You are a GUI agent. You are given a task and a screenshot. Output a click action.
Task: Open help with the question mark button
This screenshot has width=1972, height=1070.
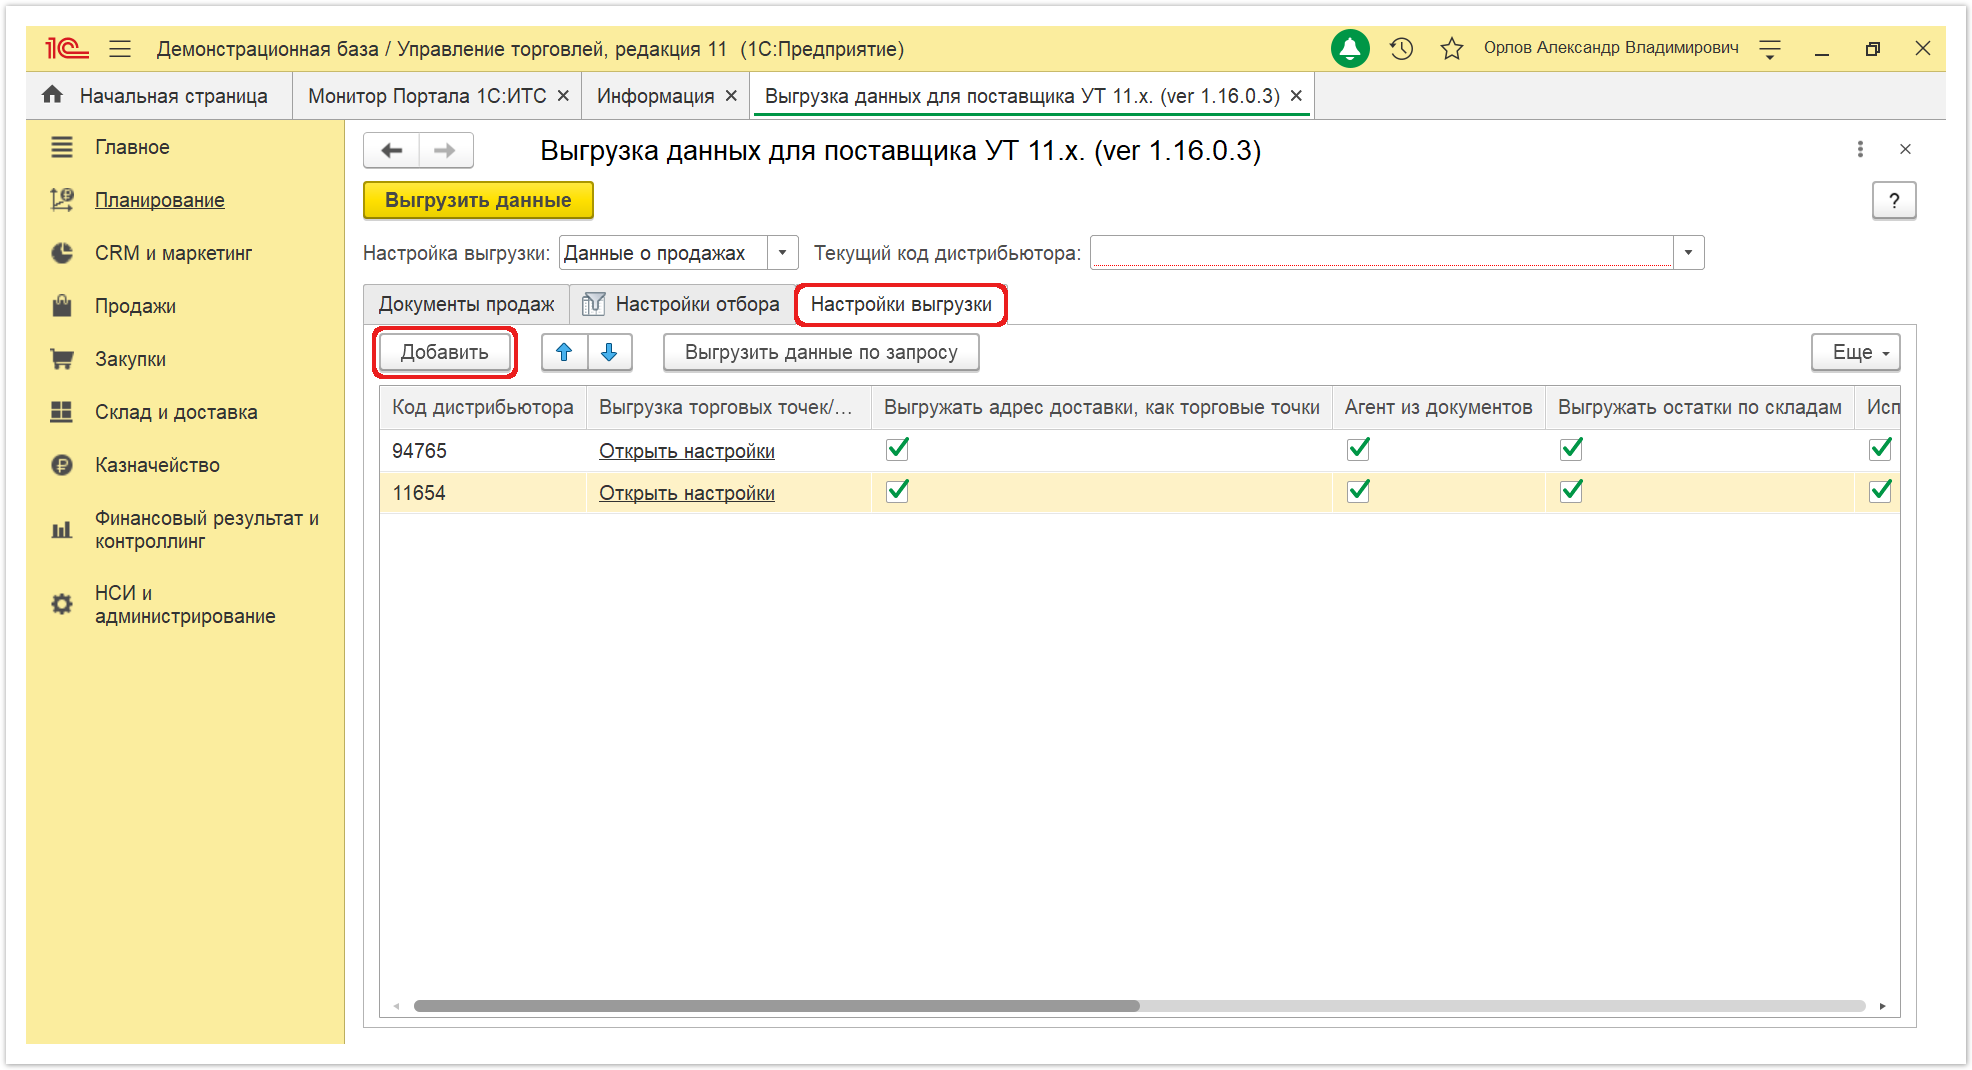click(x=1894, y=200)
